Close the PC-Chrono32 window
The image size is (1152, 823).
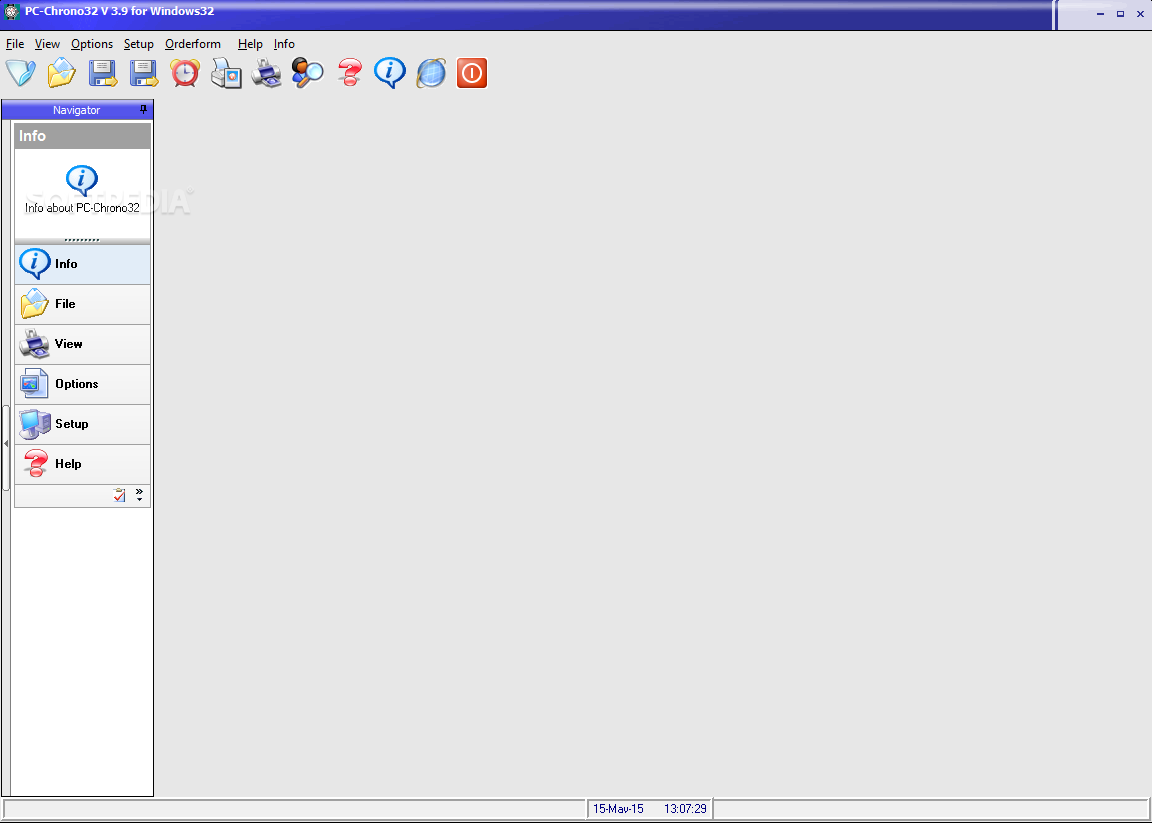coord(1140,14)
